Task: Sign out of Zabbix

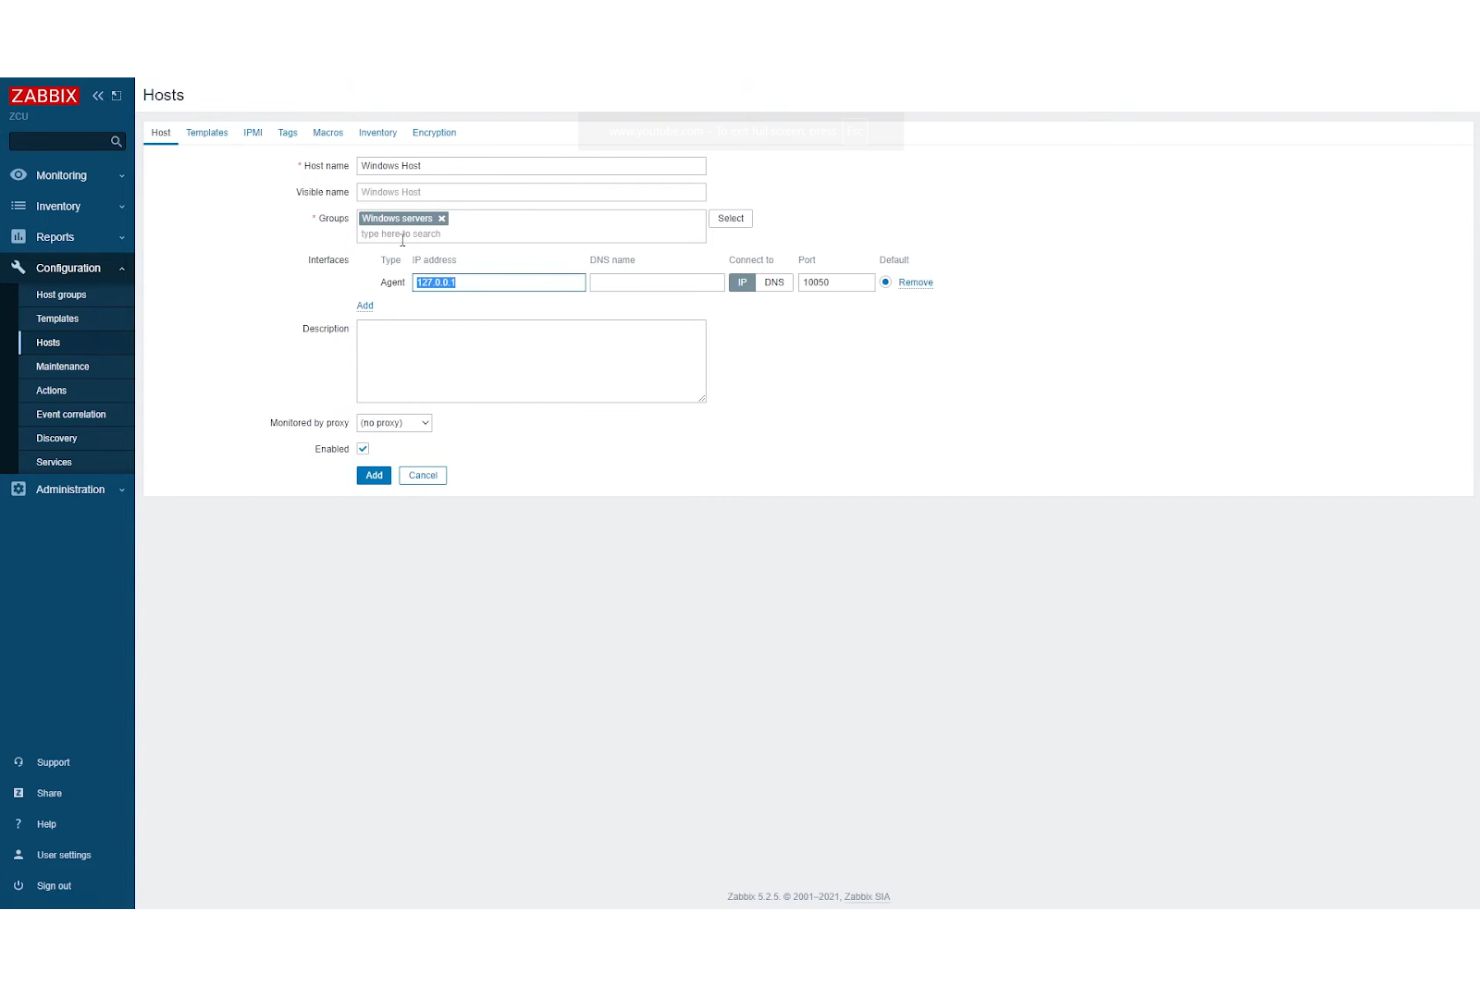Action: tap(54, 885)
